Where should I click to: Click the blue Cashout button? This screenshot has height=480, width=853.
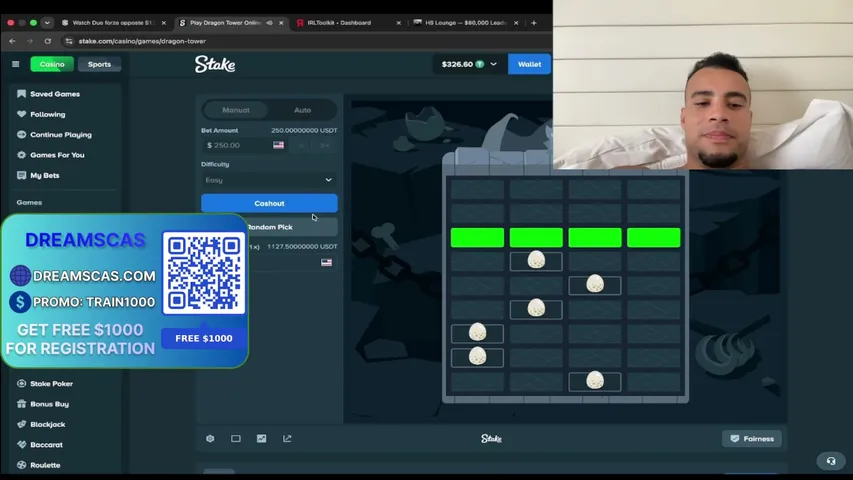coord(269,203)
